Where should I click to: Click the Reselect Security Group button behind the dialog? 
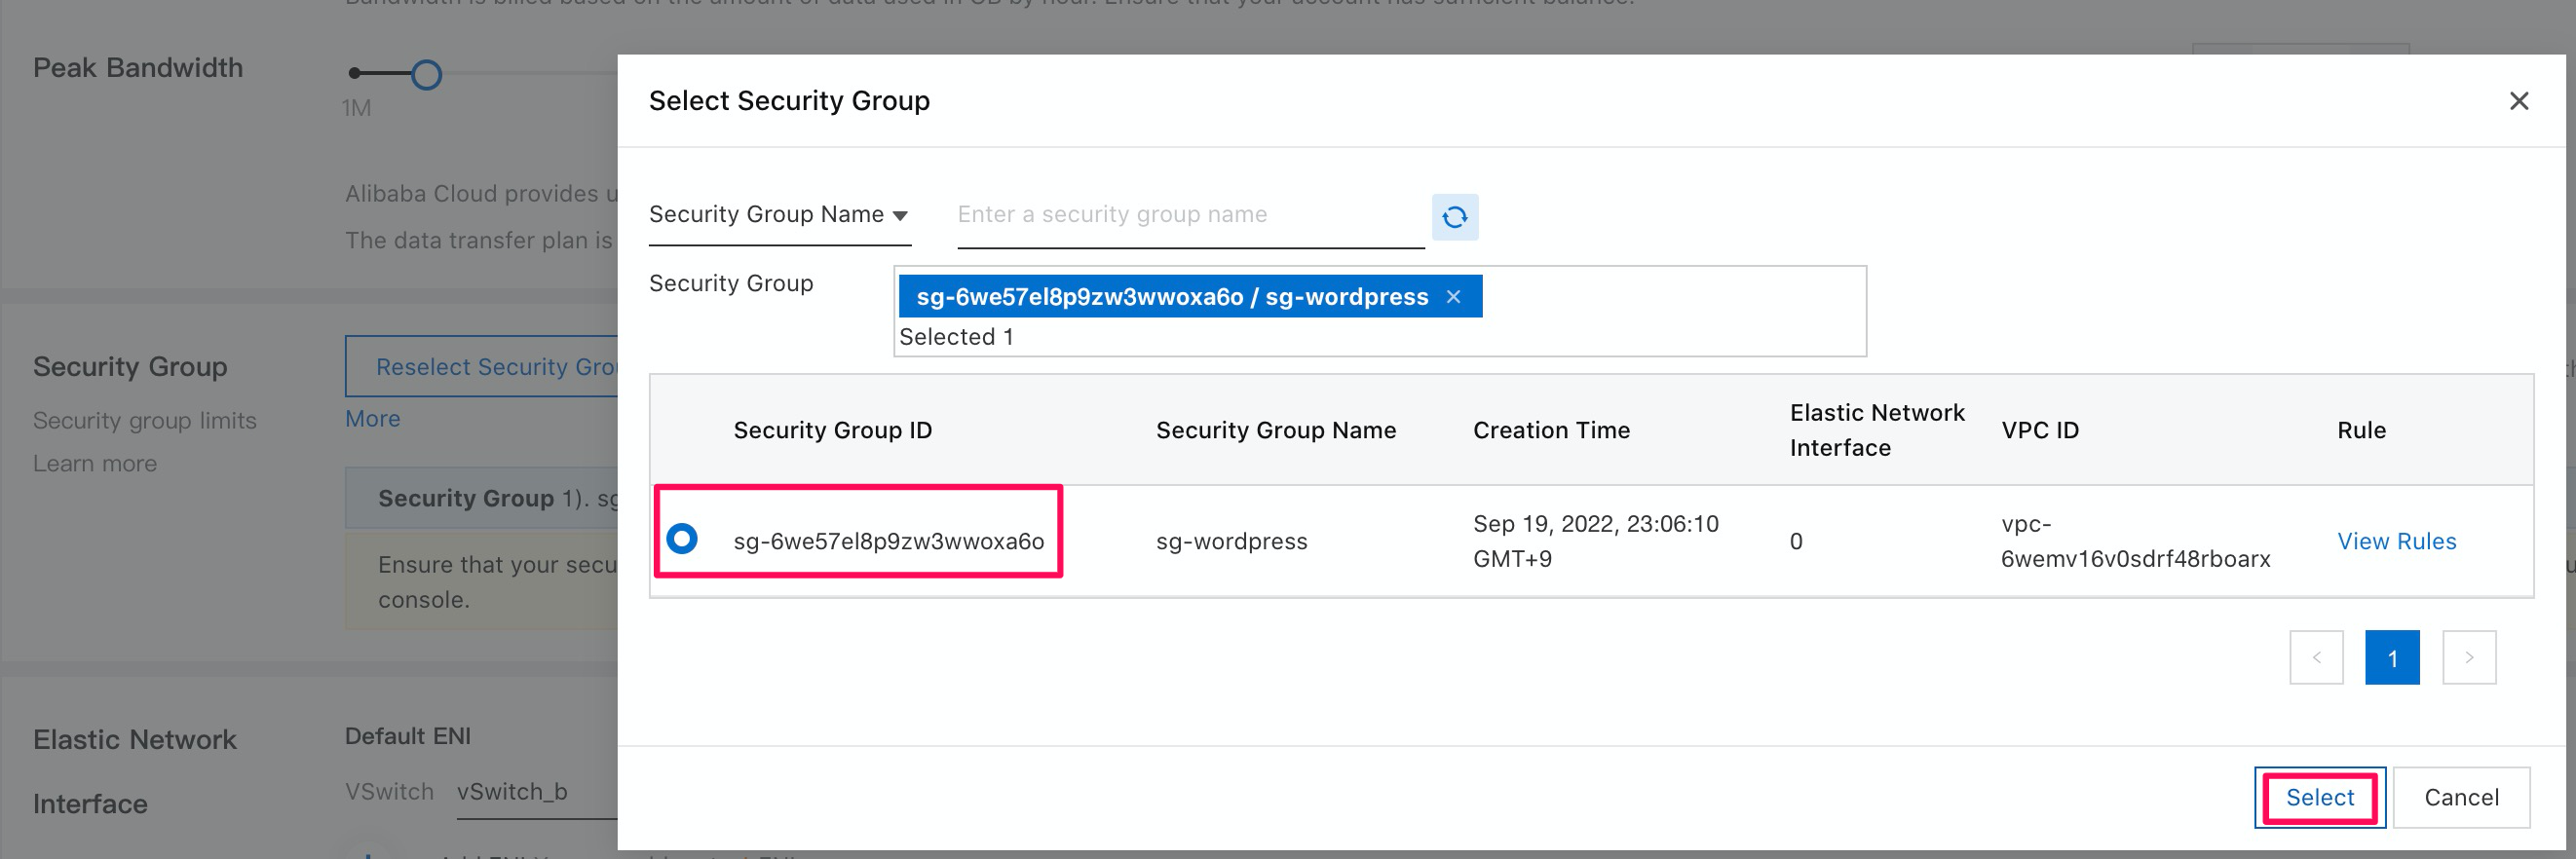(x=481, y=367)
